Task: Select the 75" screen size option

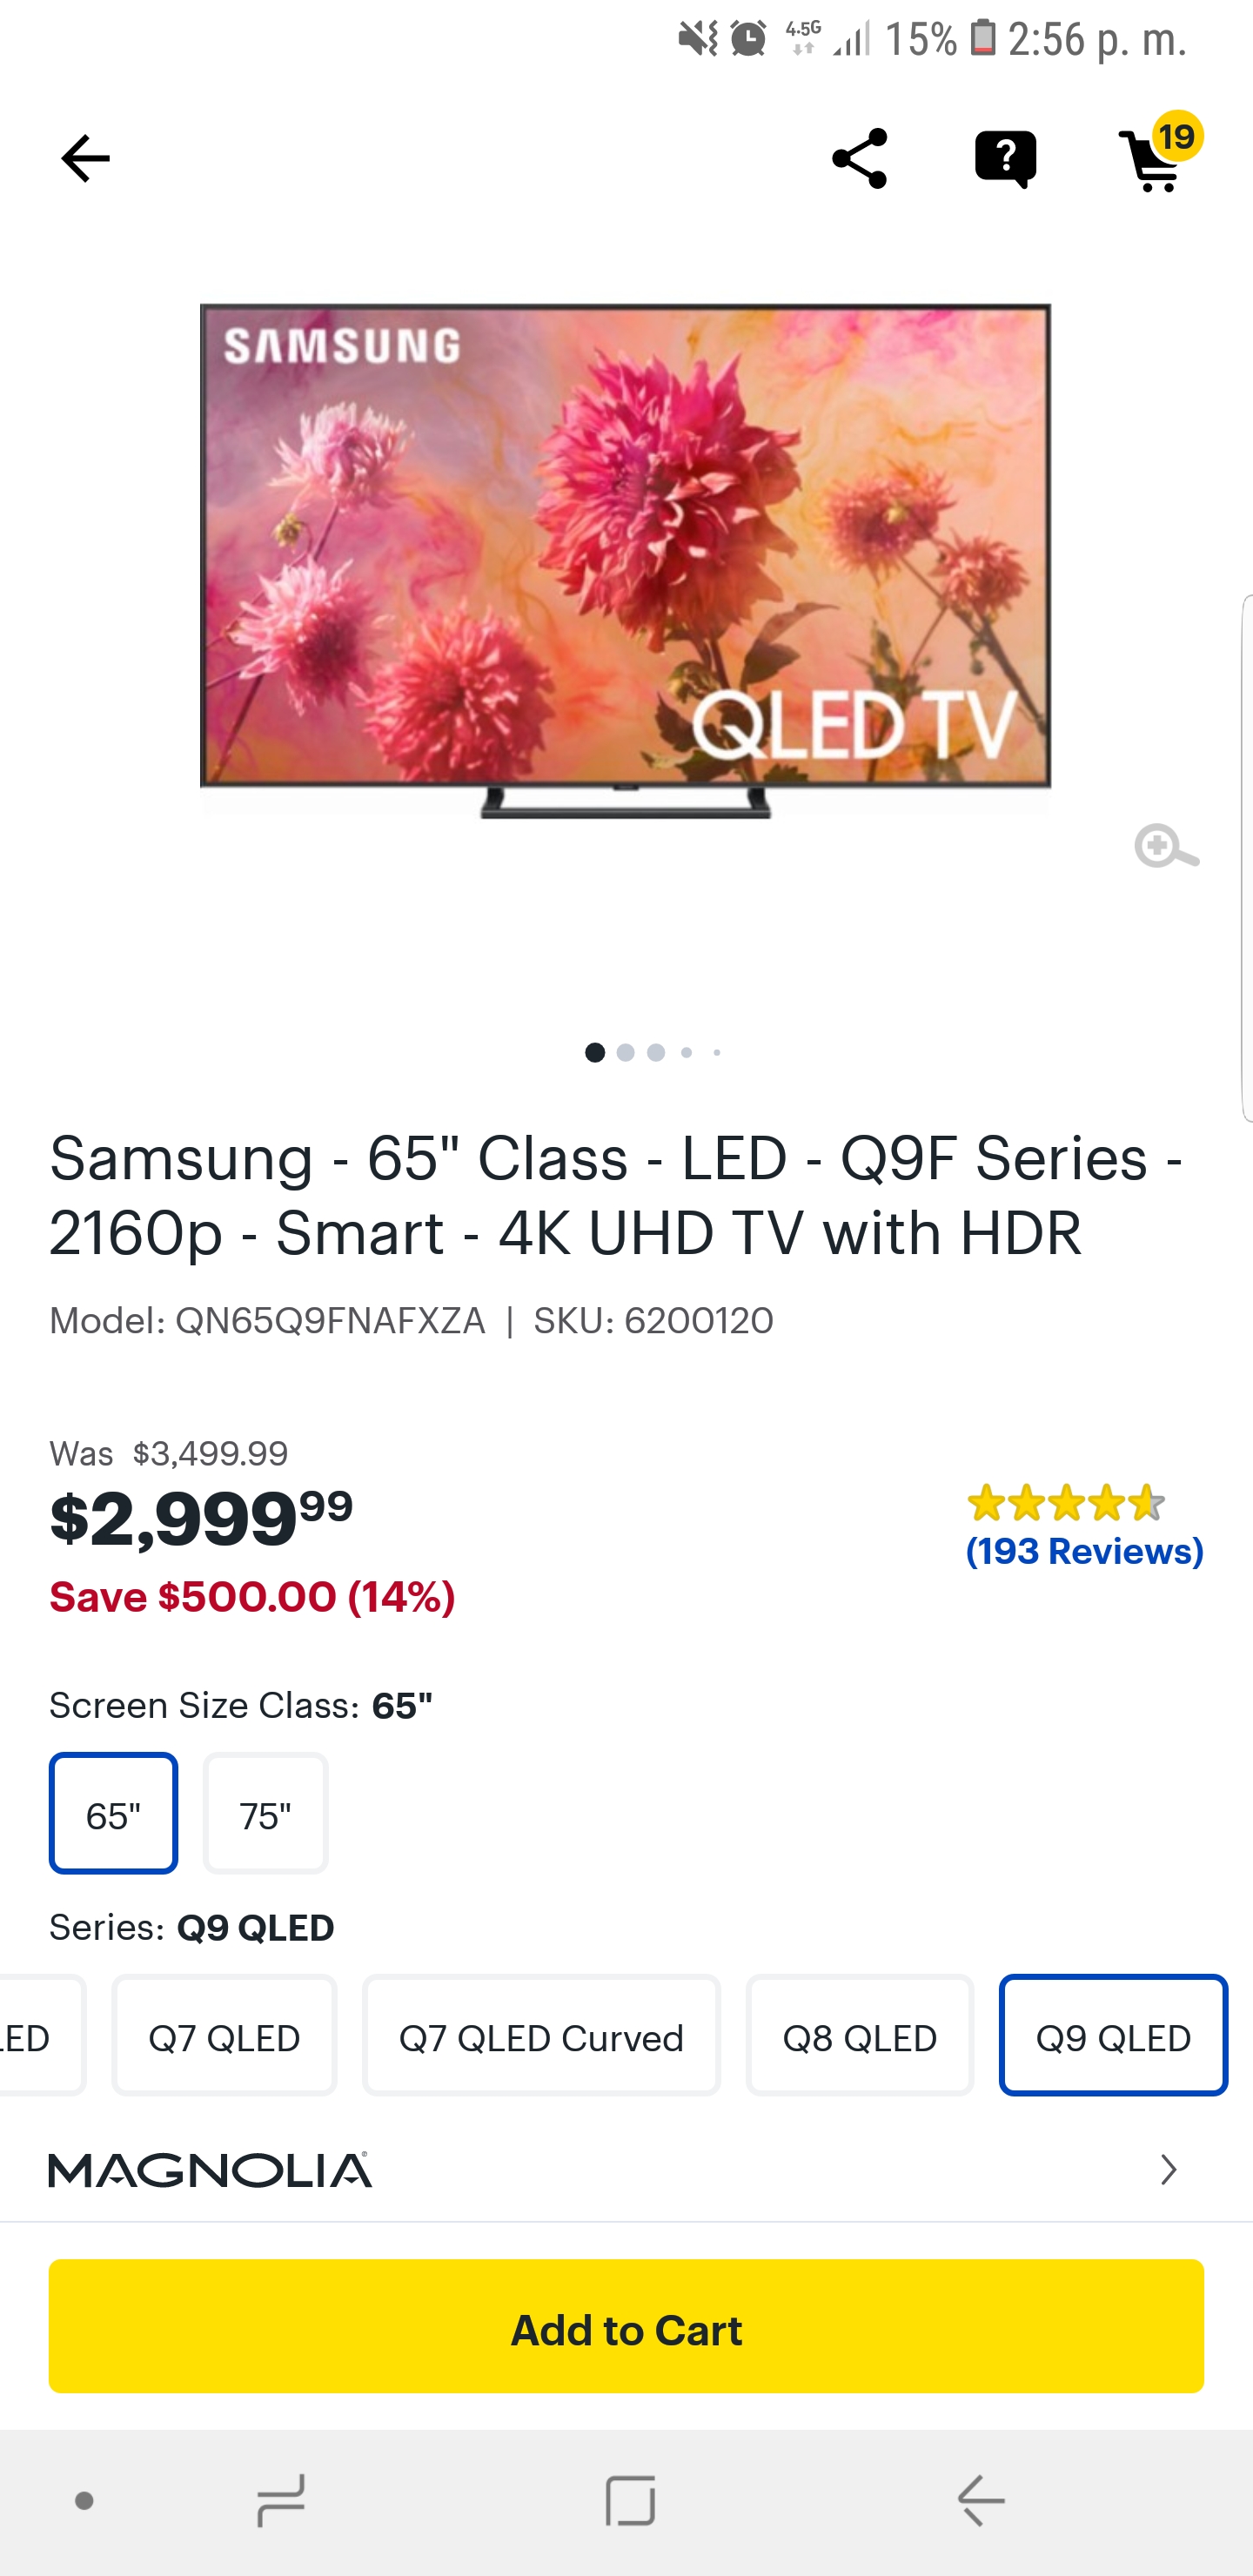Action: click(x=266, y=1813)
